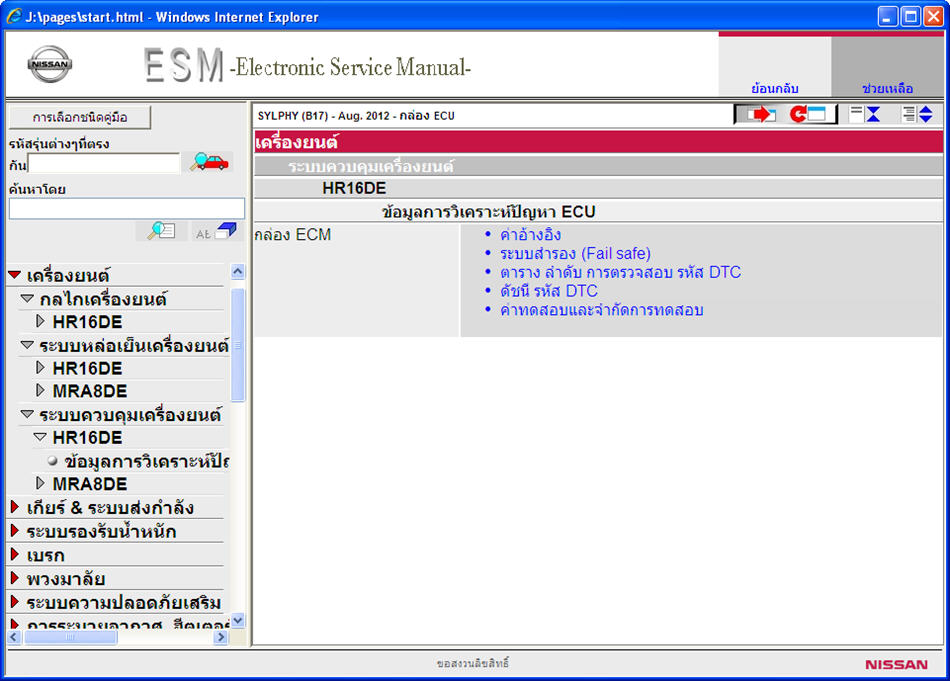Open the ดัชนี รหัส DTC link
This screenshot has width=950, height=681.
click(548, 291)
